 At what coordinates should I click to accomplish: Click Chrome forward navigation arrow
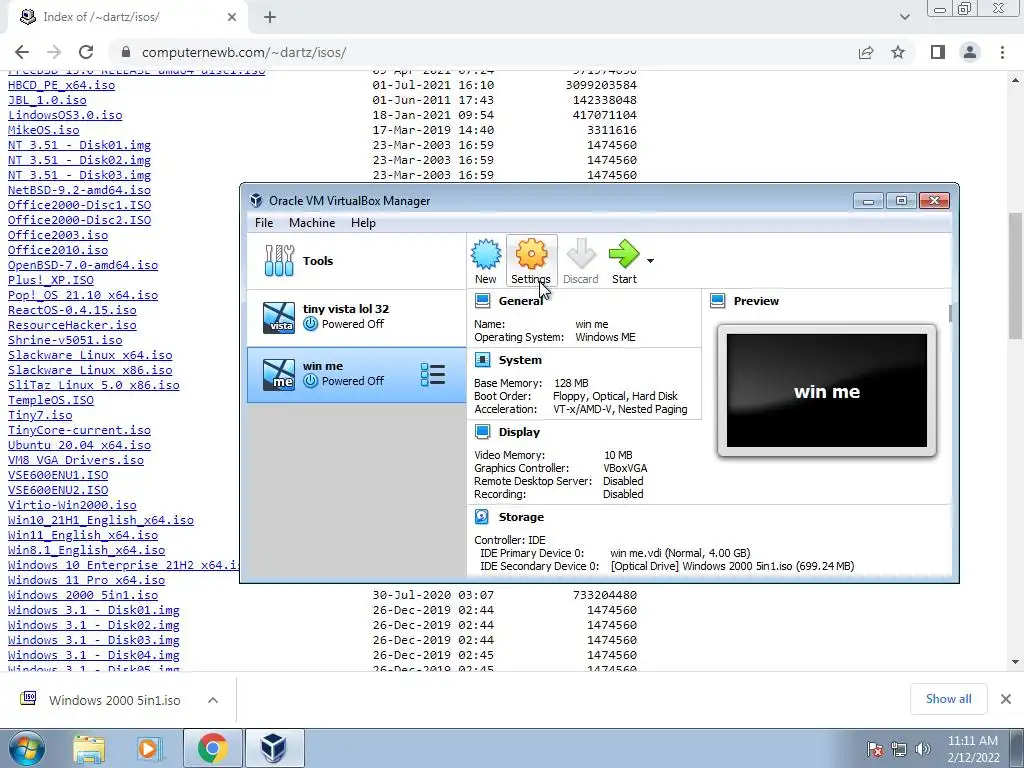[54, 52]
